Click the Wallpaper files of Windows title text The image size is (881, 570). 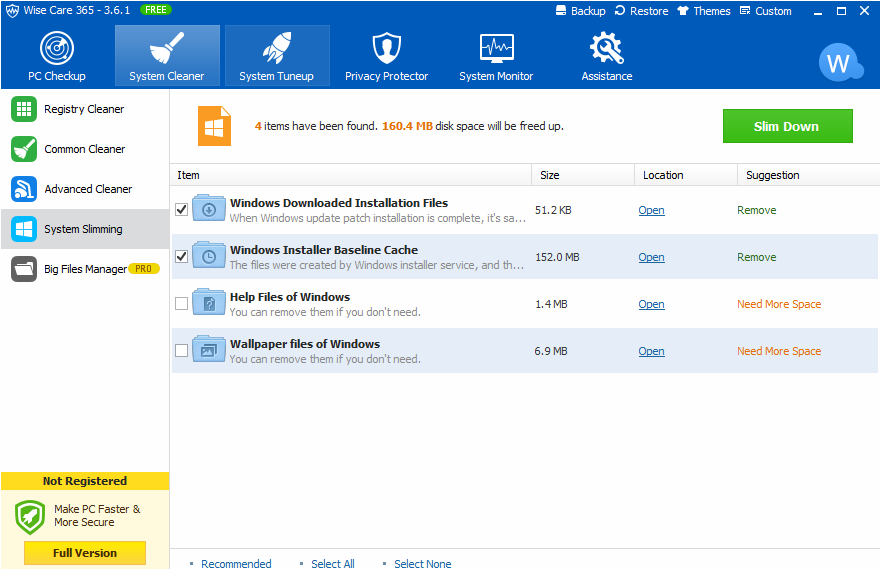click(x=305, y=344)
